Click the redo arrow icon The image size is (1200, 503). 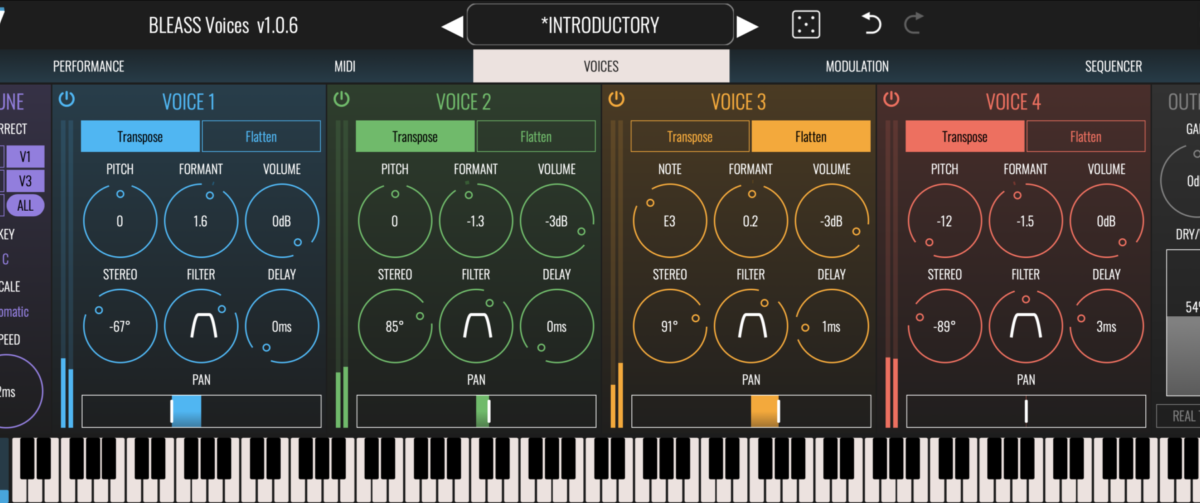click(x=912, y=25)
